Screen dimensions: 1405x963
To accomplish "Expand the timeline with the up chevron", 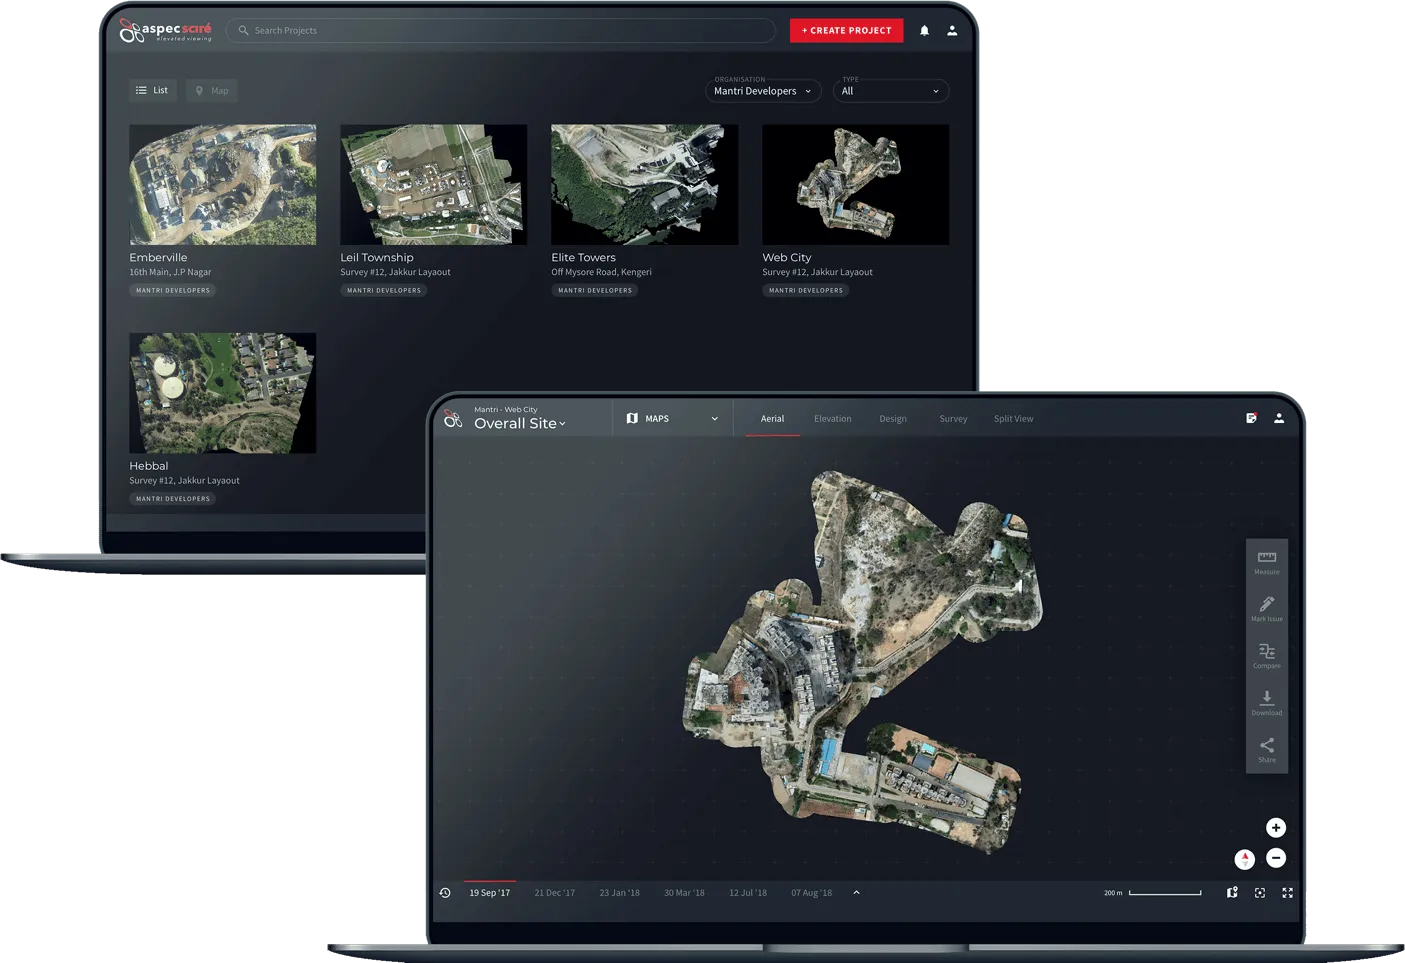I will tap(856, 893).
